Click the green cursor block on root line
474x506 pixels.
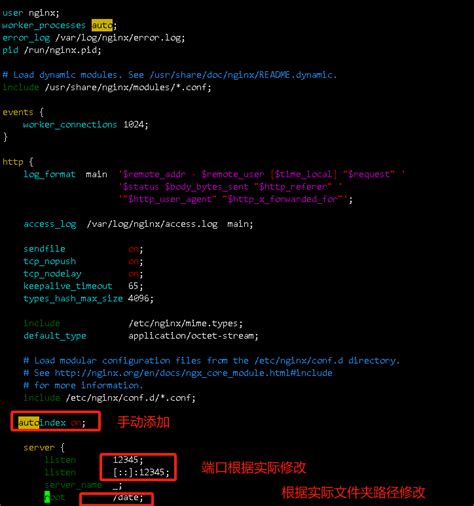[x=47, y=497]
